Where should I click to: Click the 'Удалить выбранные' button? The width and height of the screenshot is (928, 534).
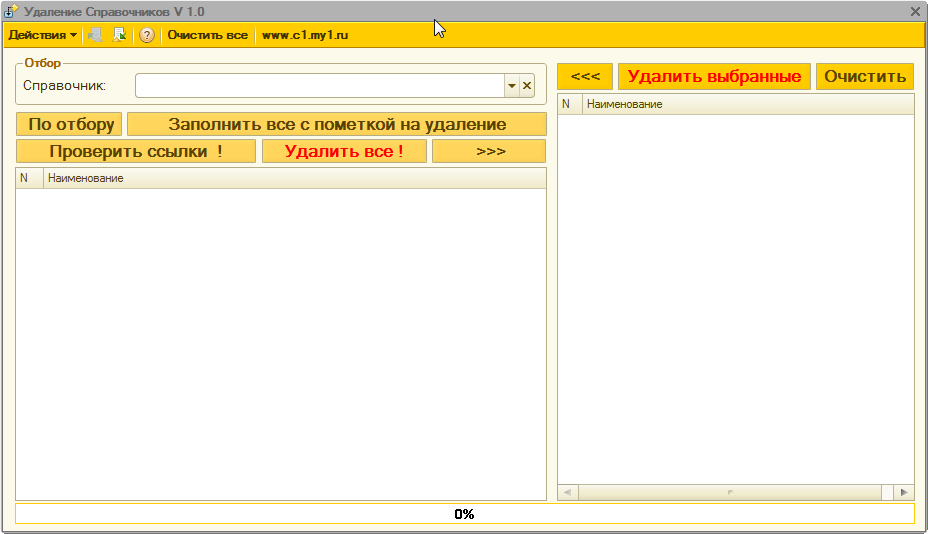click(x=714, y=76)
